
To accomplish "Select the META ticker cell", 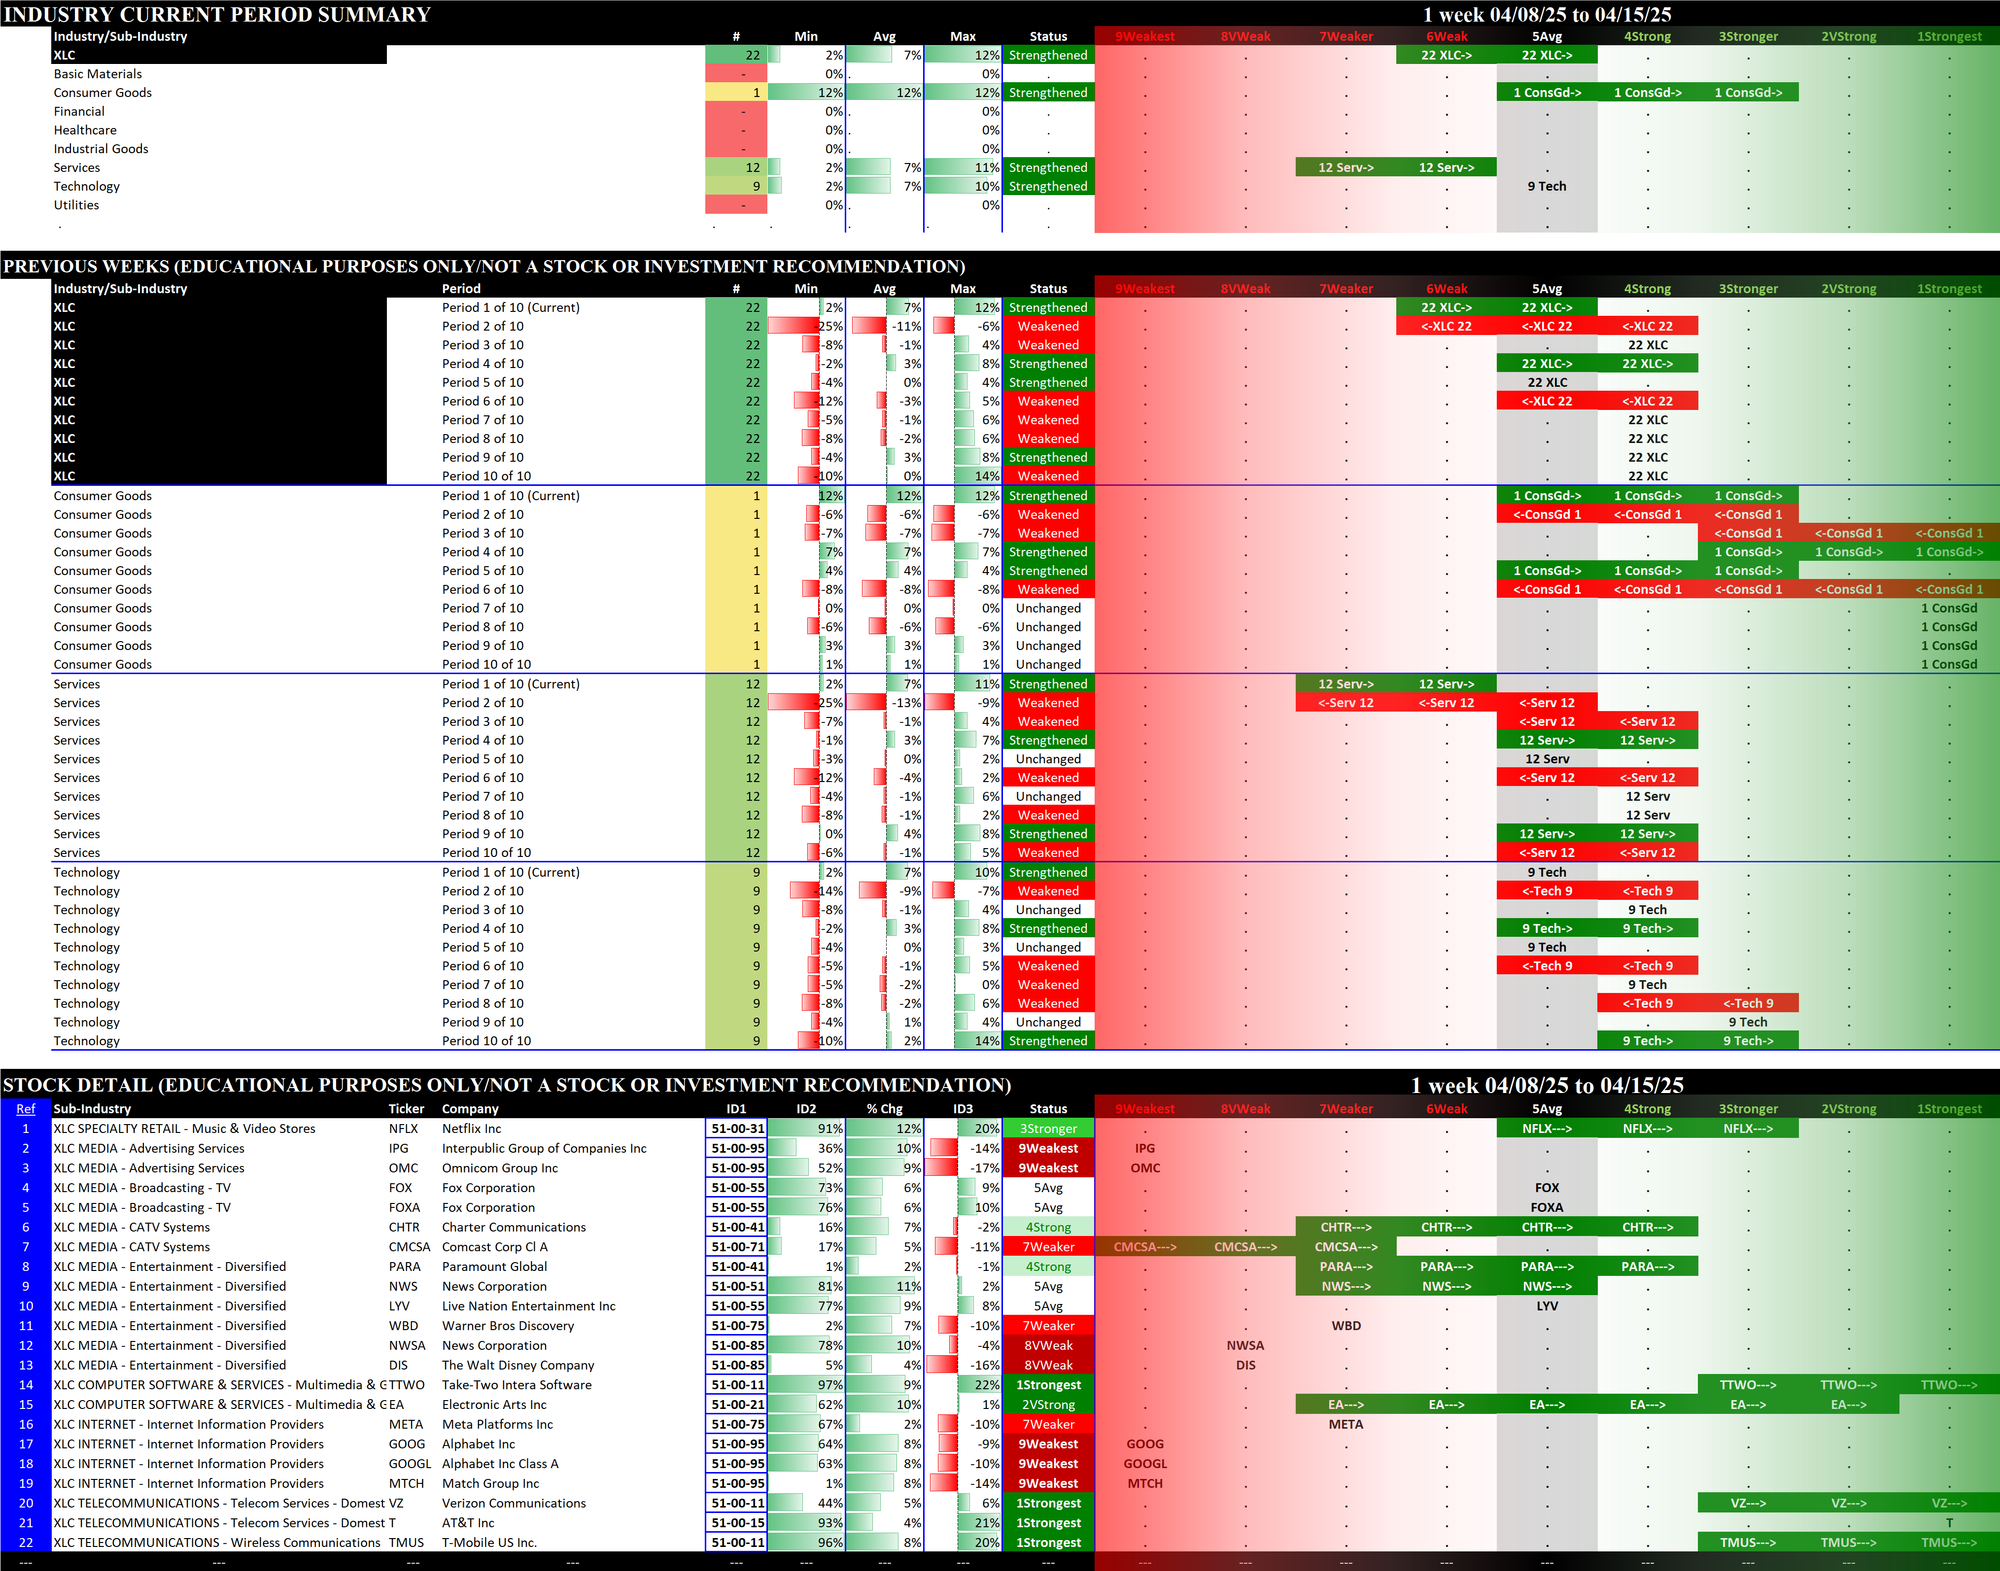I will click(405, 1425).
